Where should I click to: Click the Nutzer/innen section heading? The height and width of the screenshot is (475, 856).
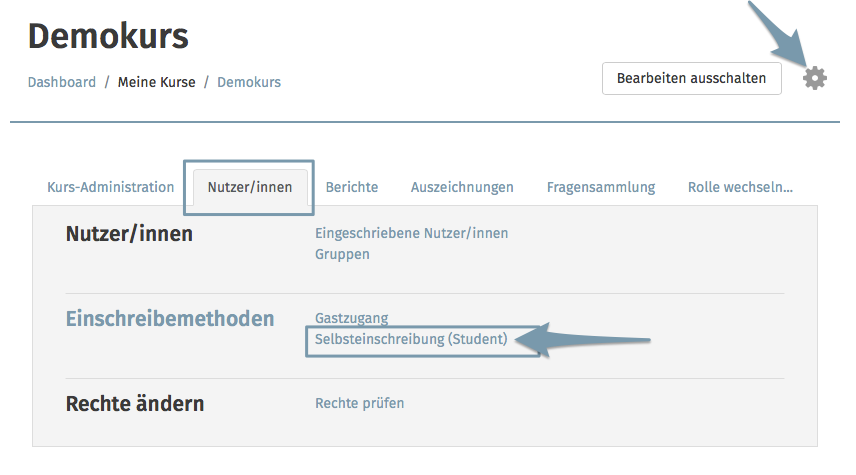(x=129, y=234)
